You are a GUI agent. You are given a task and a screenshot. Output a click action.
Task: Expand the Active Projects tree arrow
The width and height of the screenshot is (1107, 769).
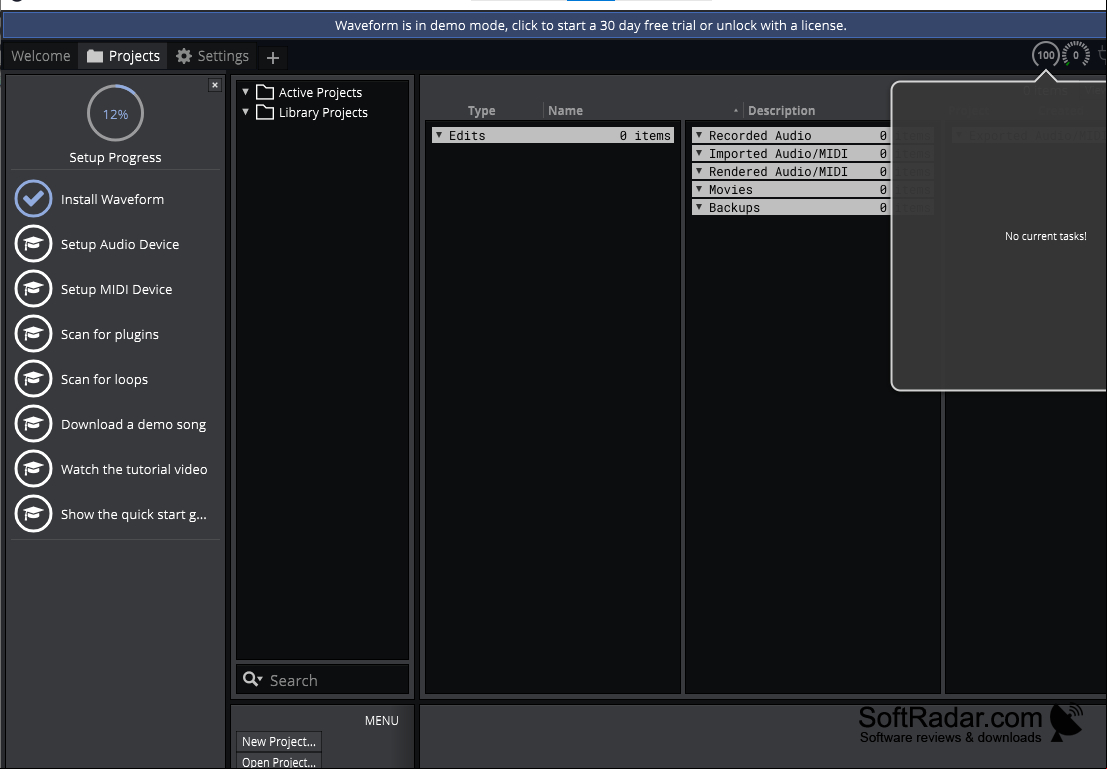coord(246,92)
